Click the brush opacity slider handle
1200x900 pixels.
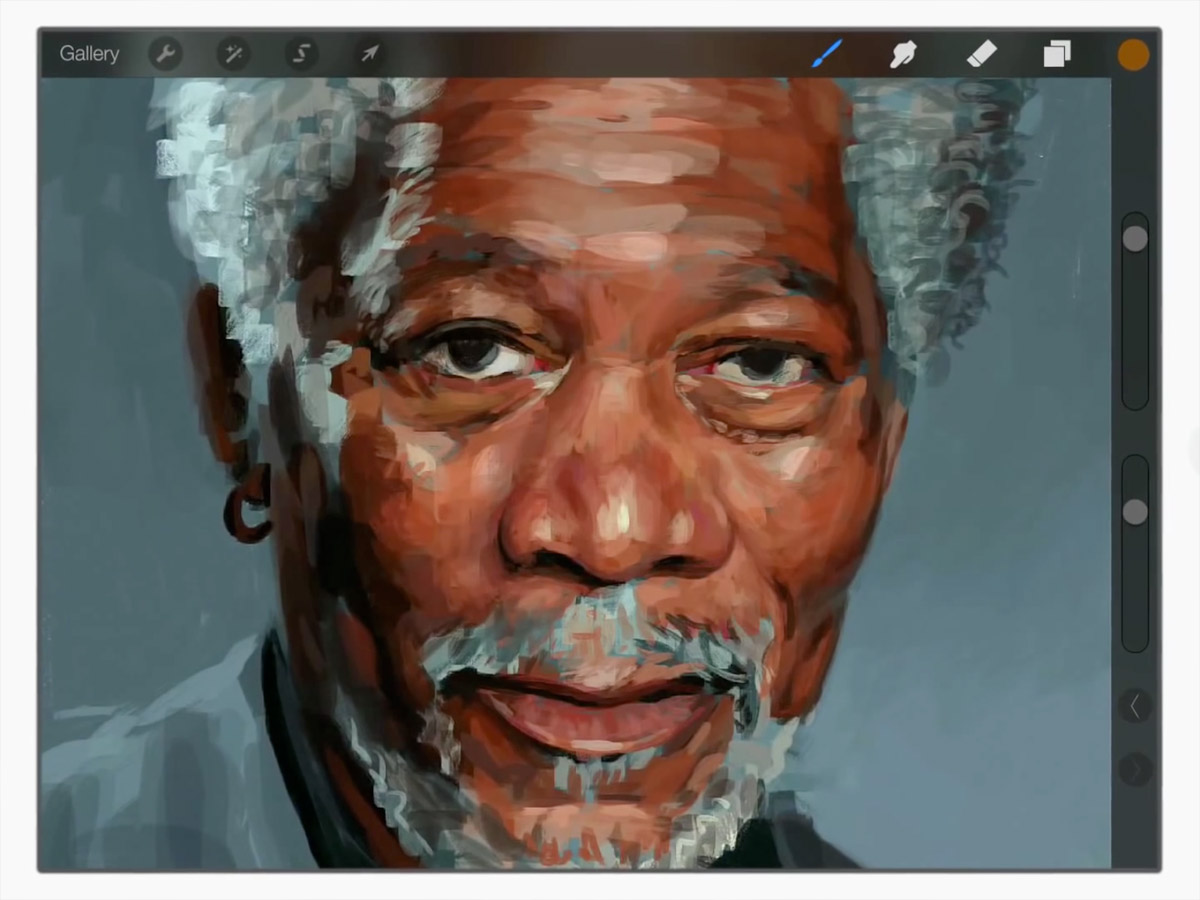click(1135, 512)
